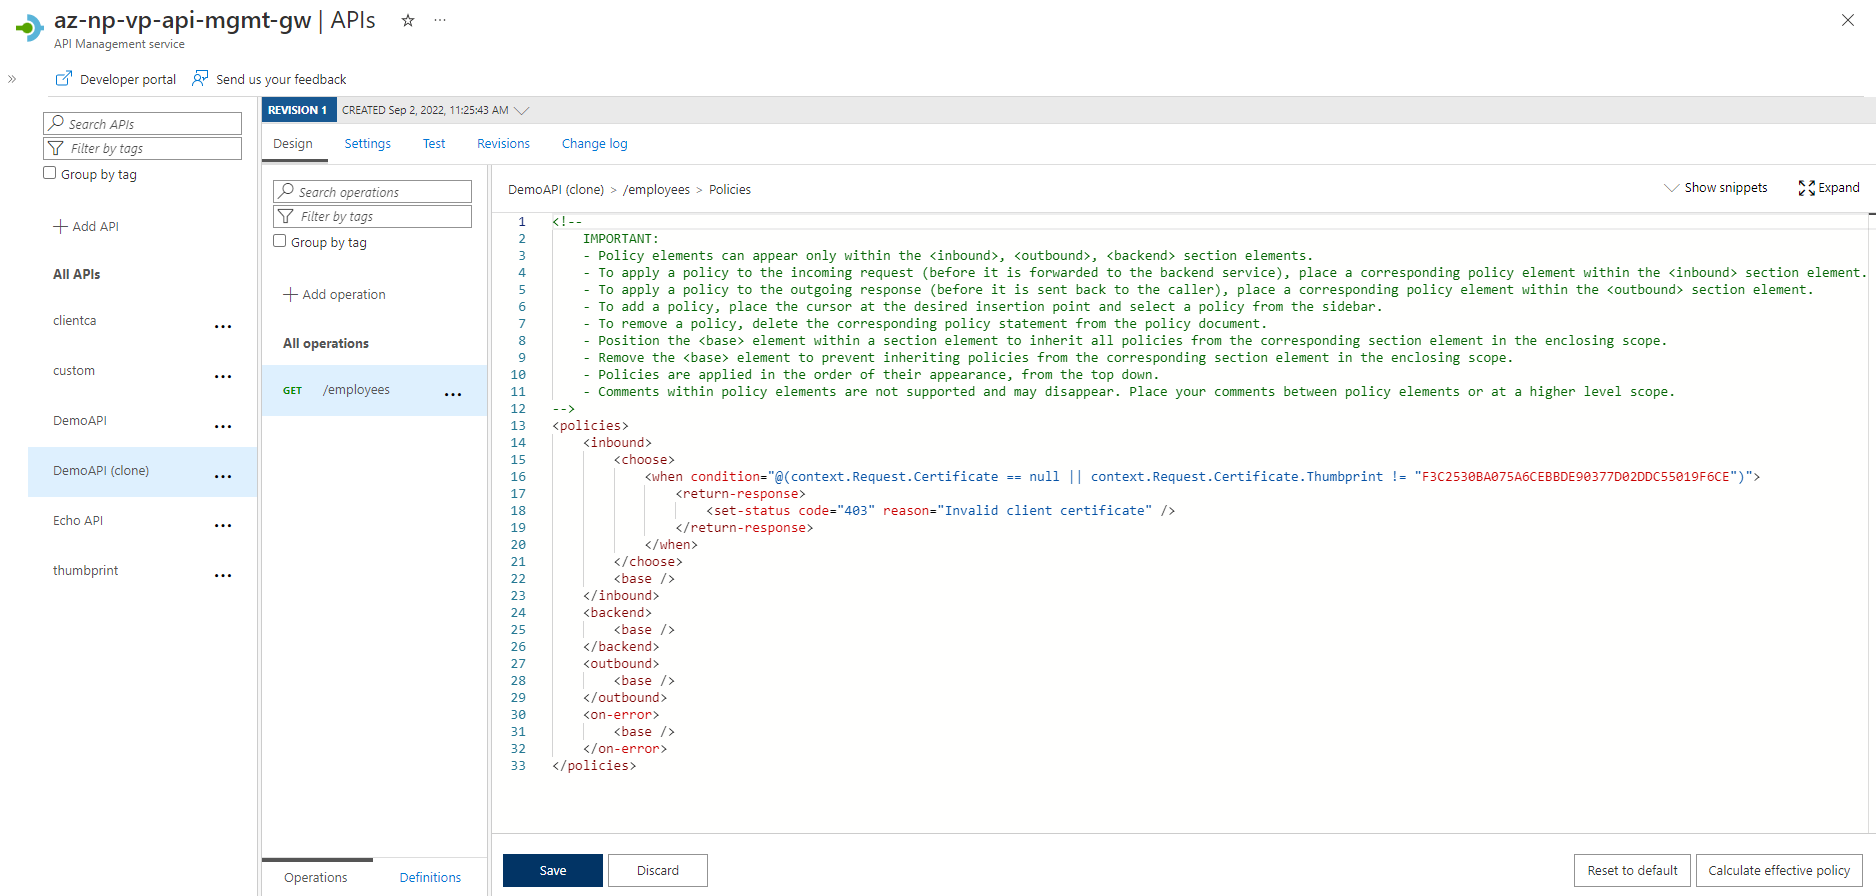Open context menu for DemoAPI (clone)
The width and height of the screenshot is (1876, 896).
[223, 477]
